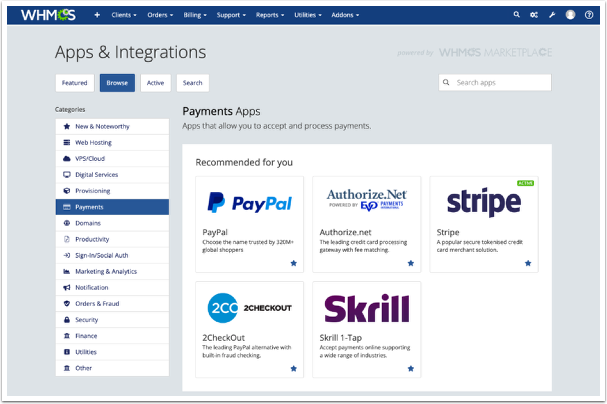Expand the Clients dropdown menu
This screenshot has width=607, height=404.
(x=124, y=15)
